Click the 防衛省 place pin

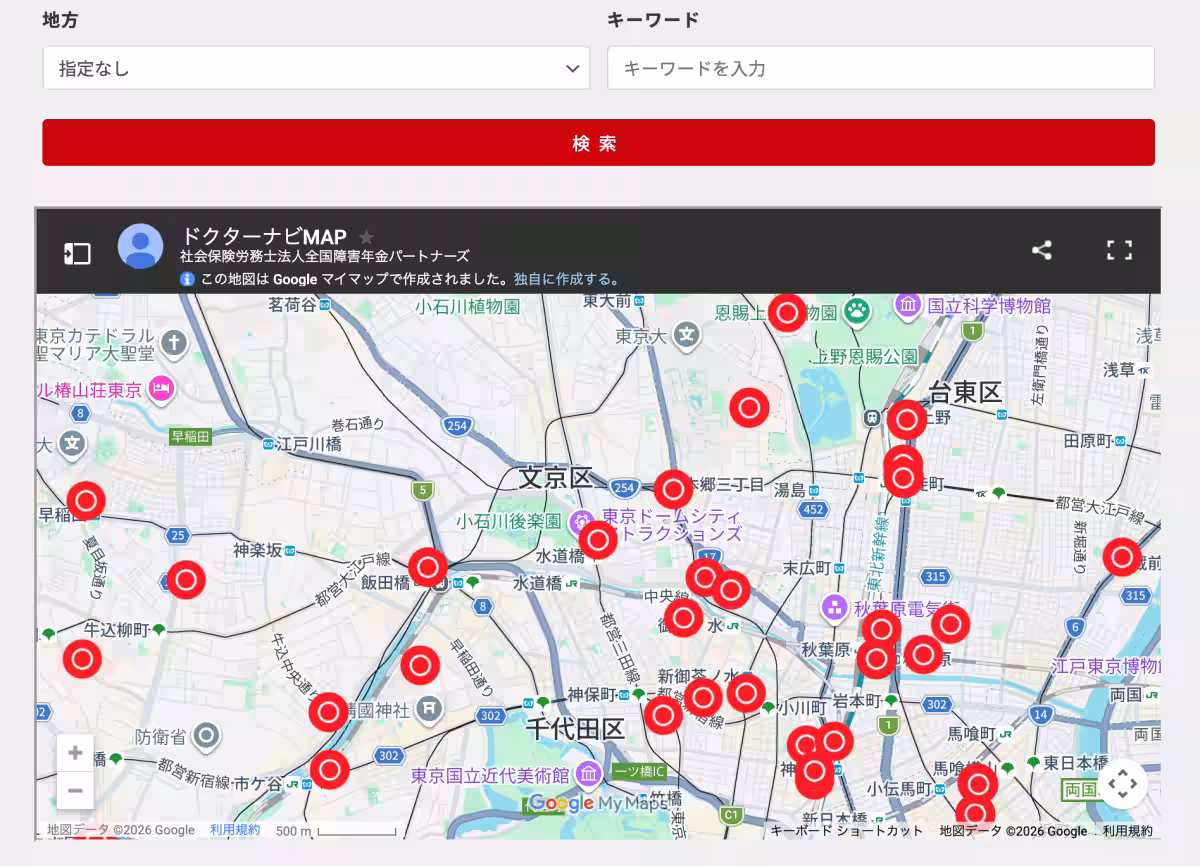207,737
